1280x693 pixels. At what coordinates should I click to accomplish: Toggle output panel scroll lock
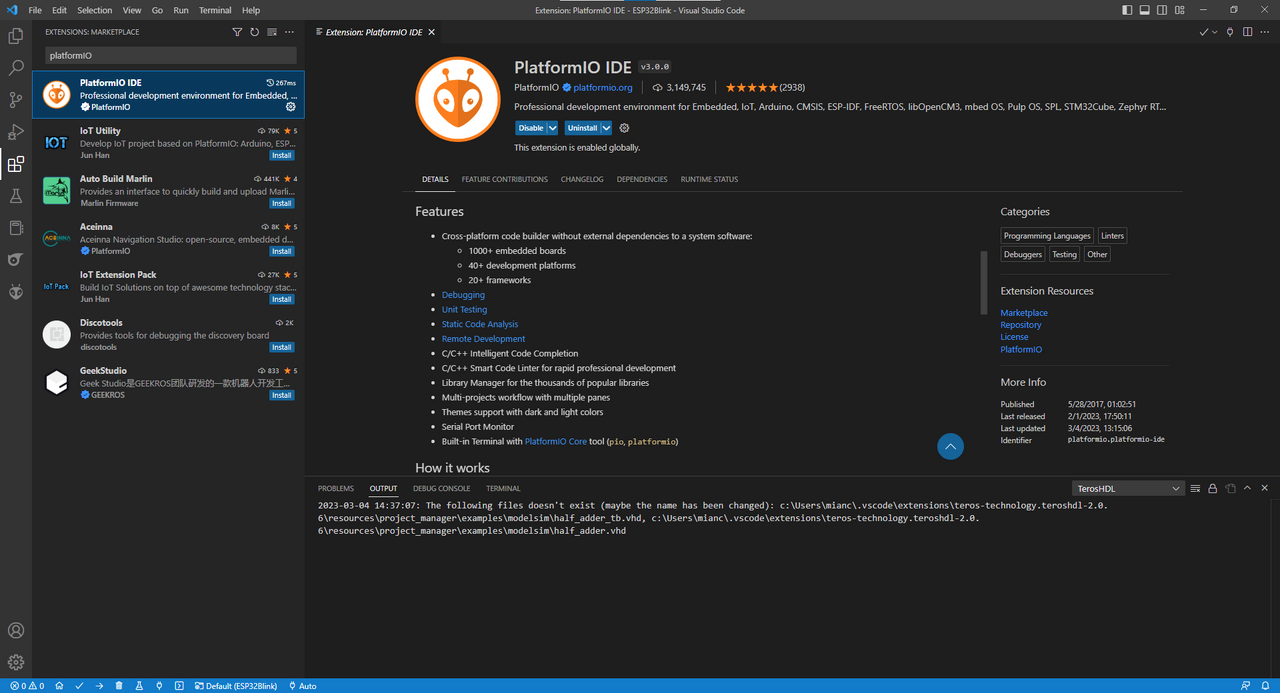[1213, 488]
